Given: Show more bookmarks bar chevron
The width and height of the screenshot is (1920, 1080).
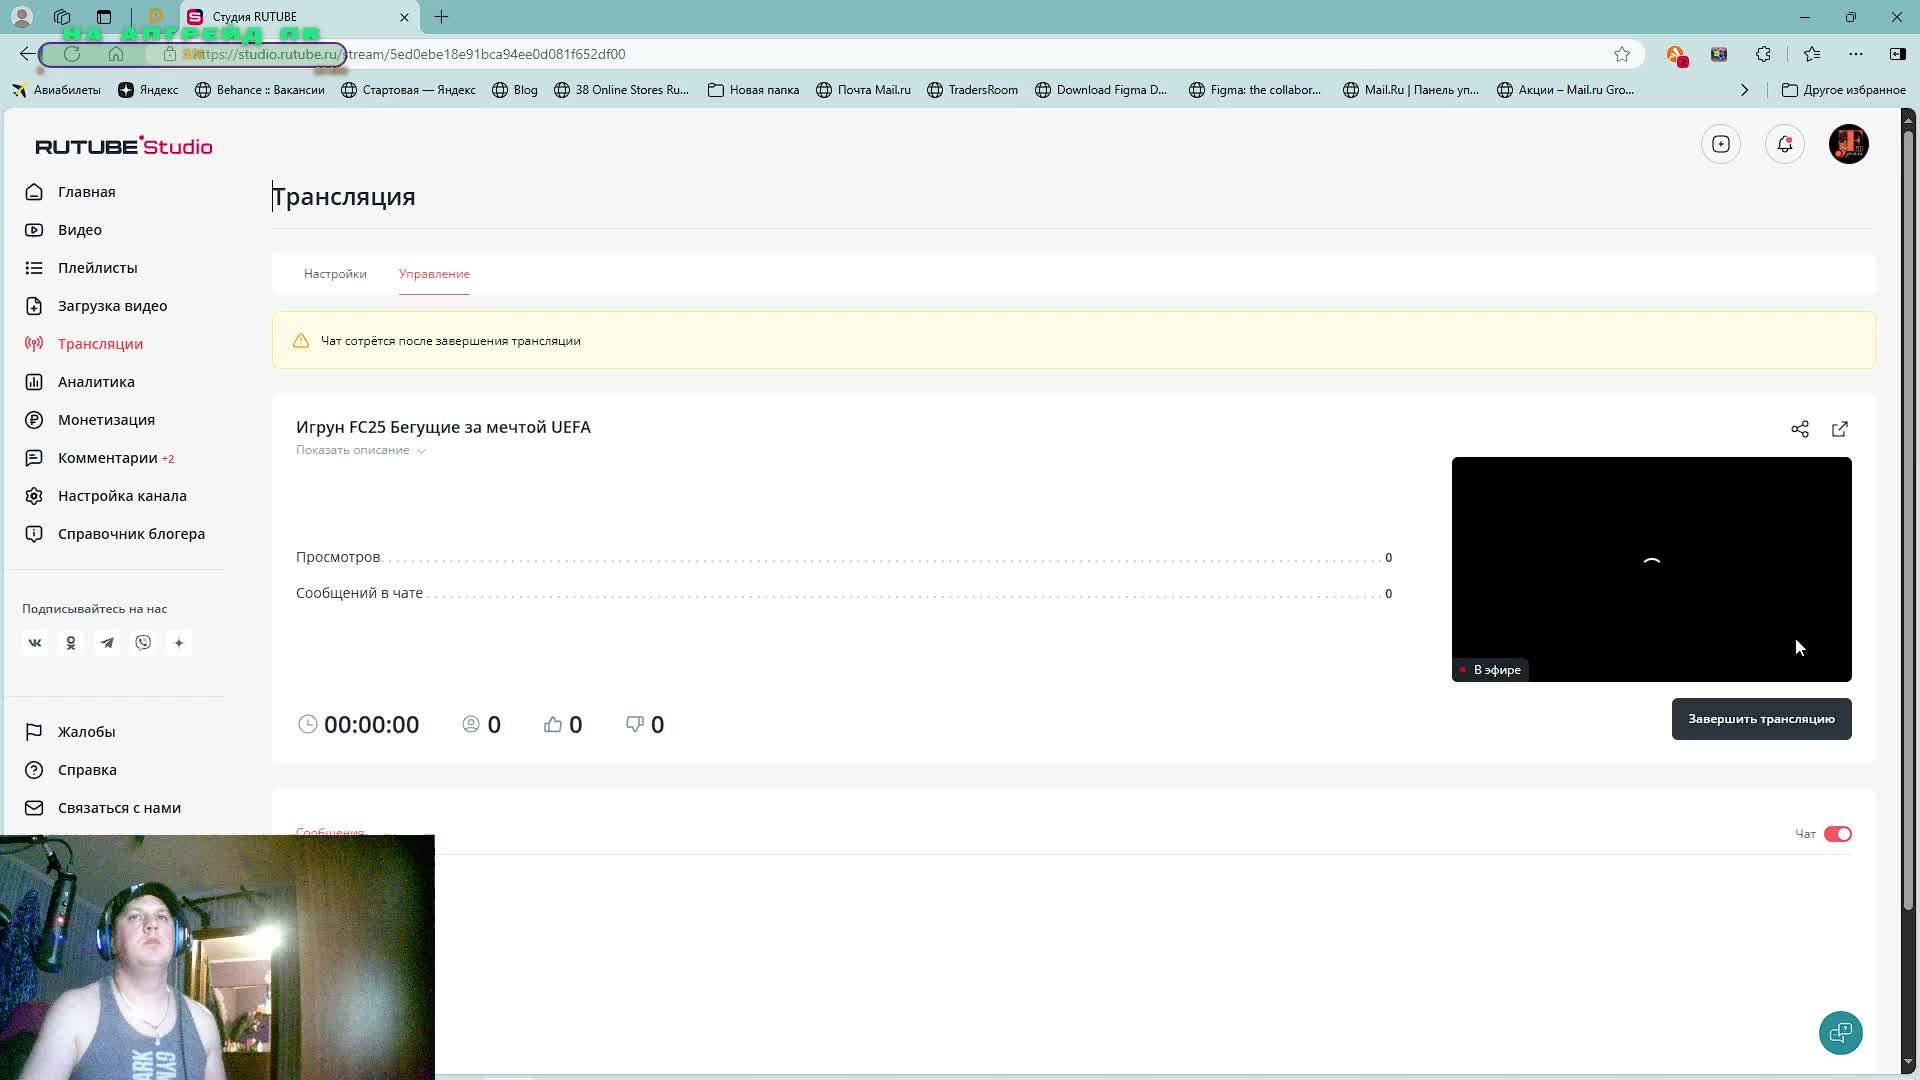Looking at the screenshot, I should pyautogui.click(x=1744, y=90).
